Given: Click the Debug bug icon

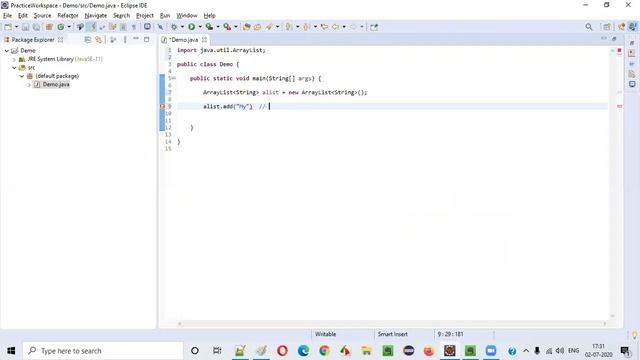Looking at the screenshot, I should point(174,27).
